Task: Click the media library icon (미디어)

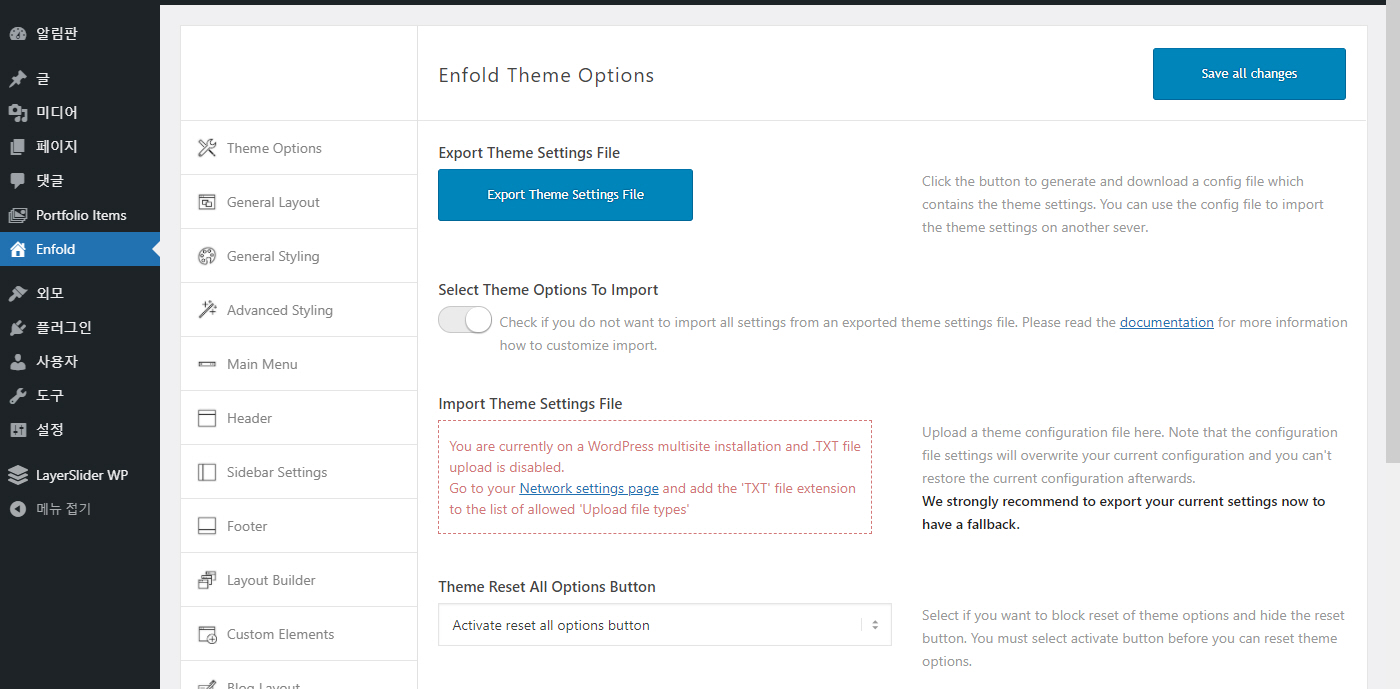Action: (x=18, y=113)
